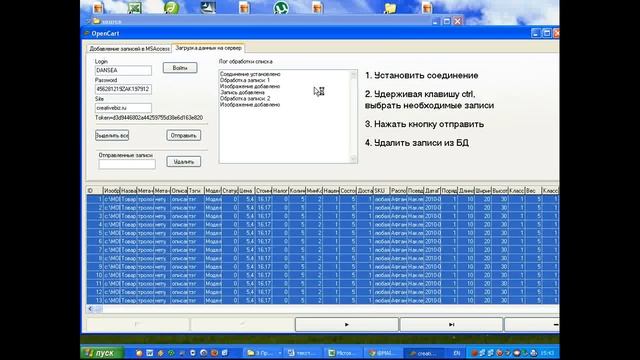Click the SKU column header
This screenshot has width=640, height=360.
tap(381, 191)
